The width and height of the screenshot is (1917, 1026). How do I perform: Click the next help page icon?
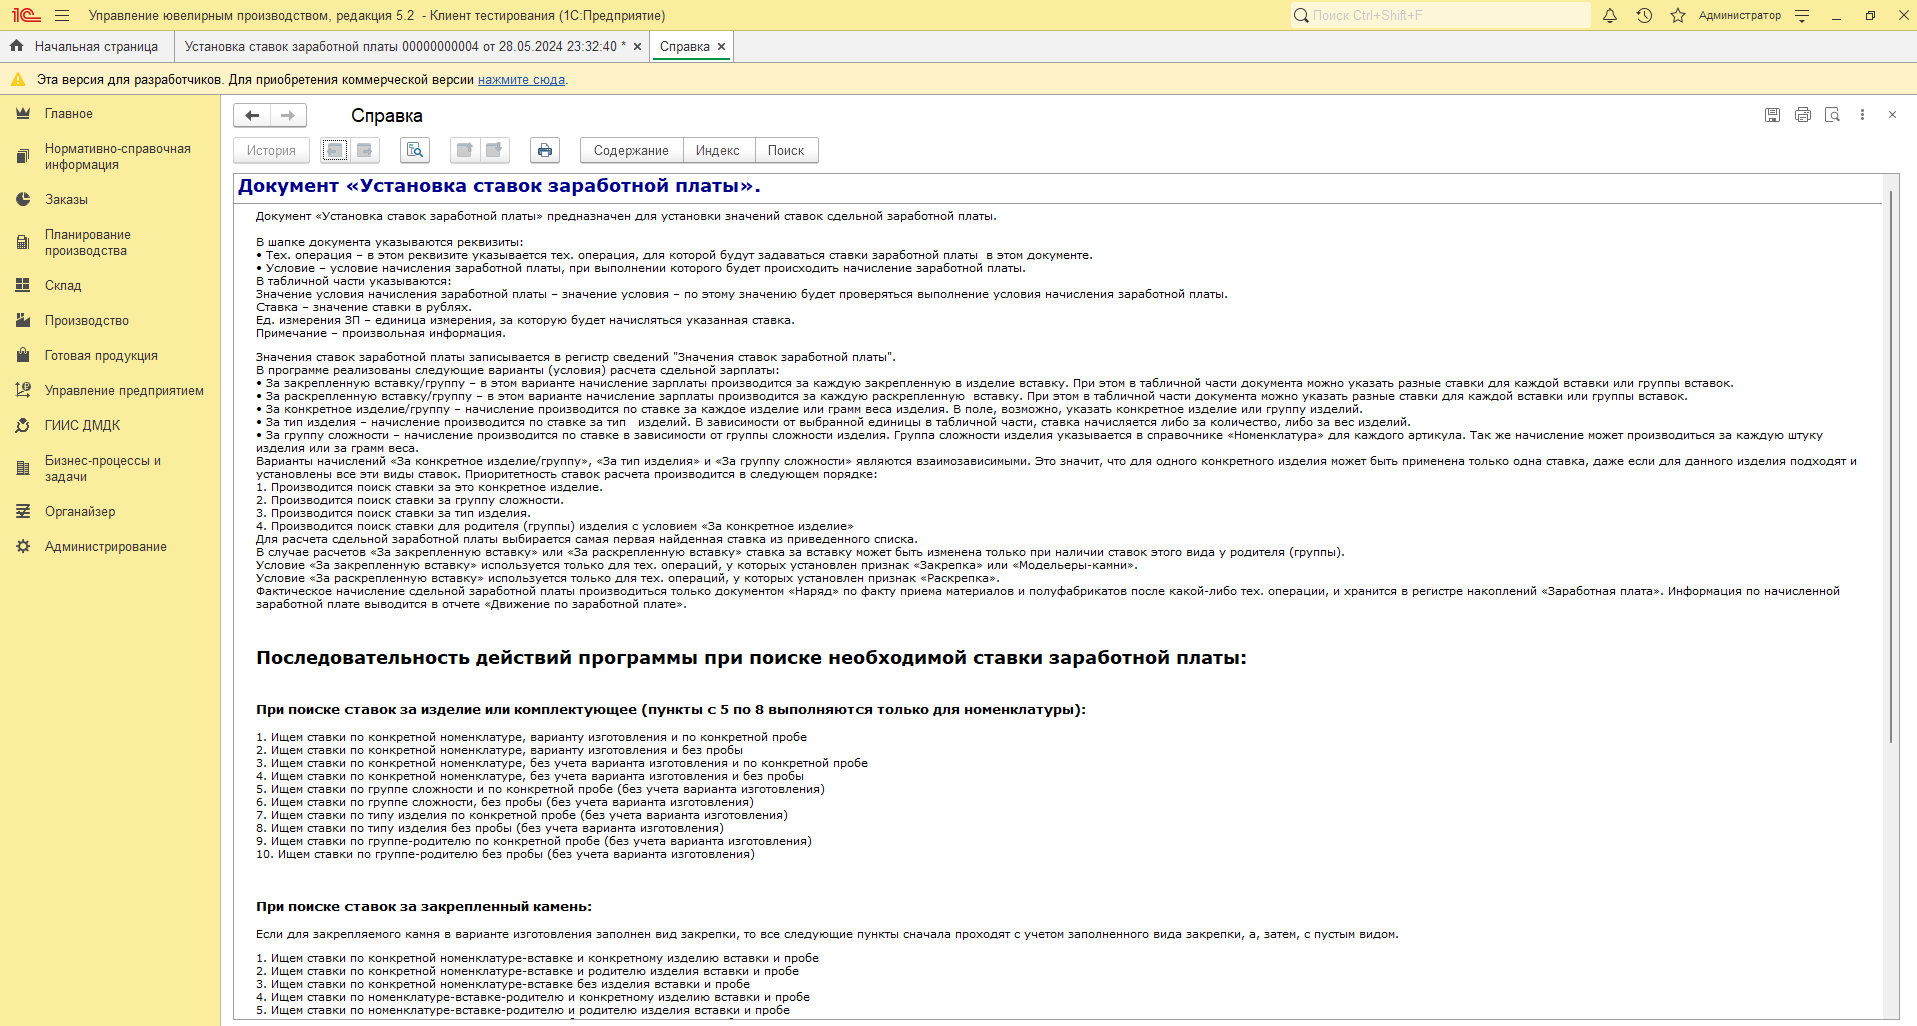[365, 150]
